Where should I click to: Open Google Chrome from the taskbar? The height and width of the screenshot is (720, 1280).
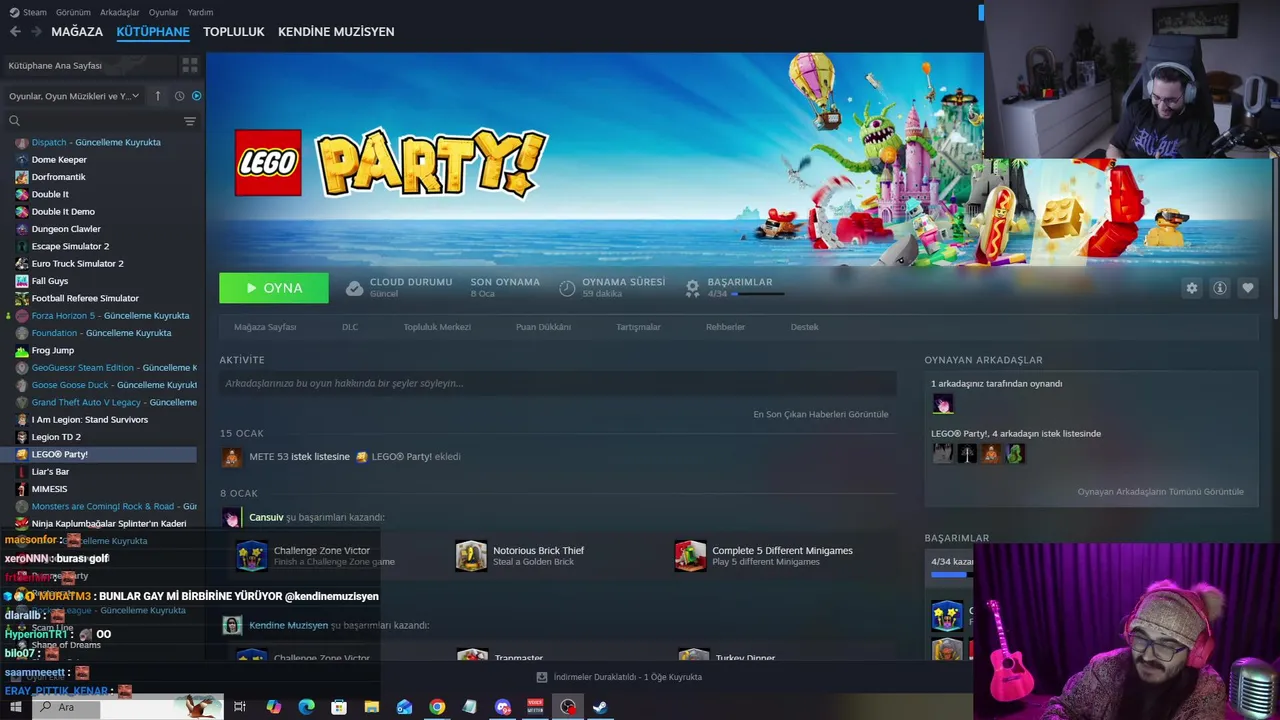click(437, 707)
